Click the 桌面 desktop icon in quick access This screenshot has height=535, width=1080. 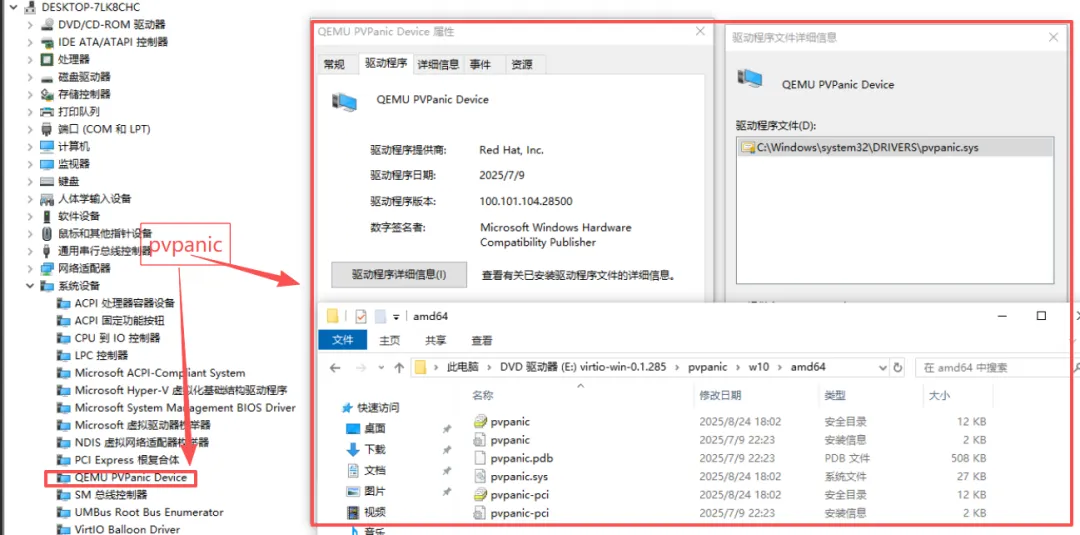[x=353, y=428]
